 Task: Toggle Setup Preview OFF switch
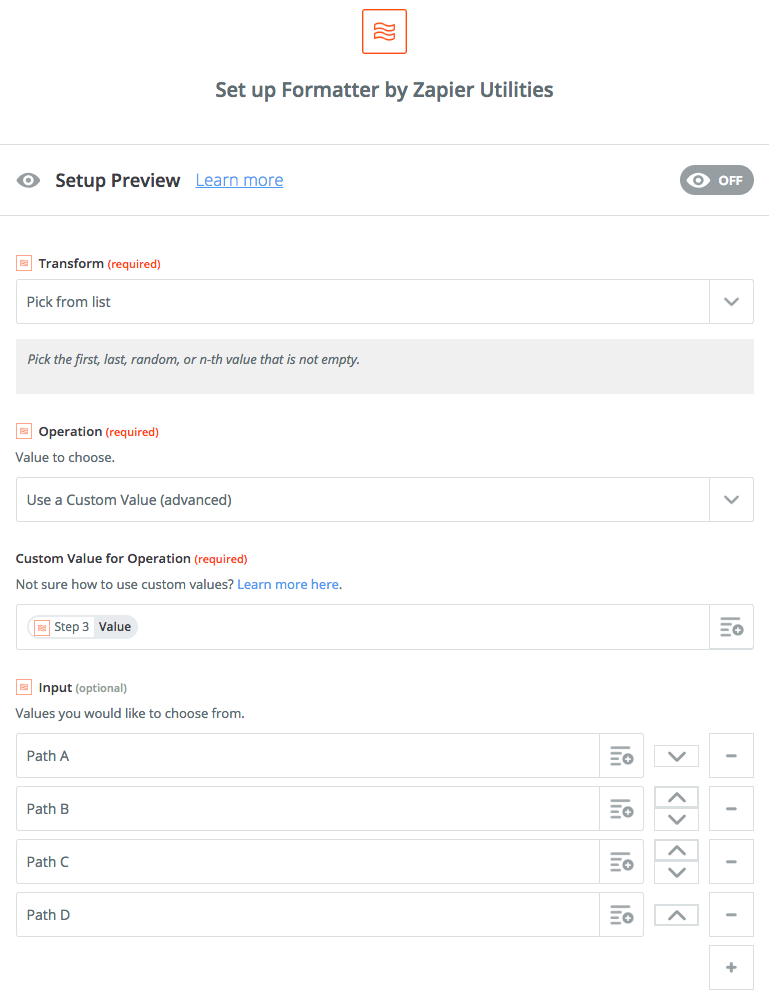coord(717,181)
